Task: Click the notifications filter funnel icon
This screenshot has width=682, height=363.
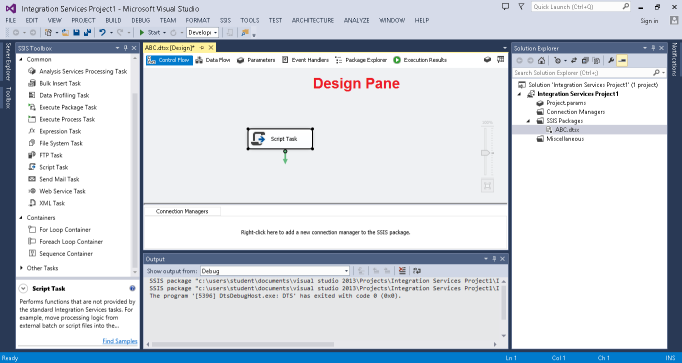Action: [x=522, y=7]
